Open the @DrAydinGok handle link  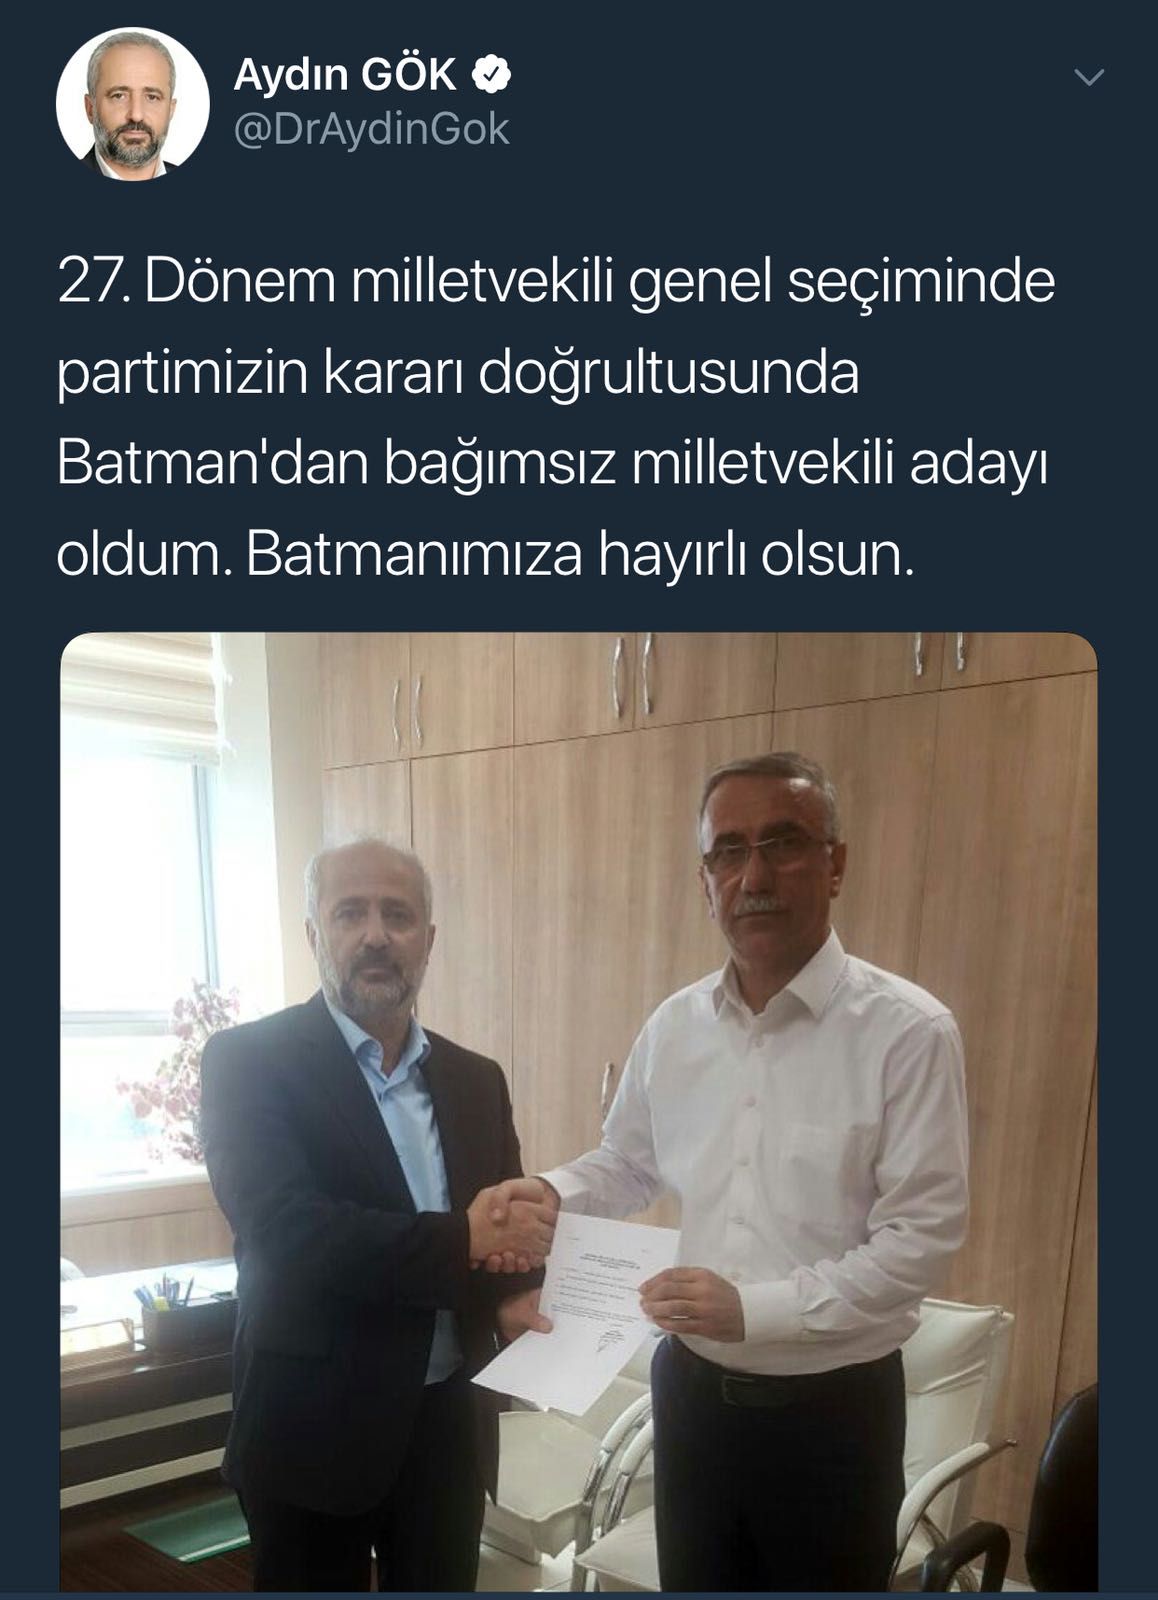pyautogui.click(x=371, y=130)
